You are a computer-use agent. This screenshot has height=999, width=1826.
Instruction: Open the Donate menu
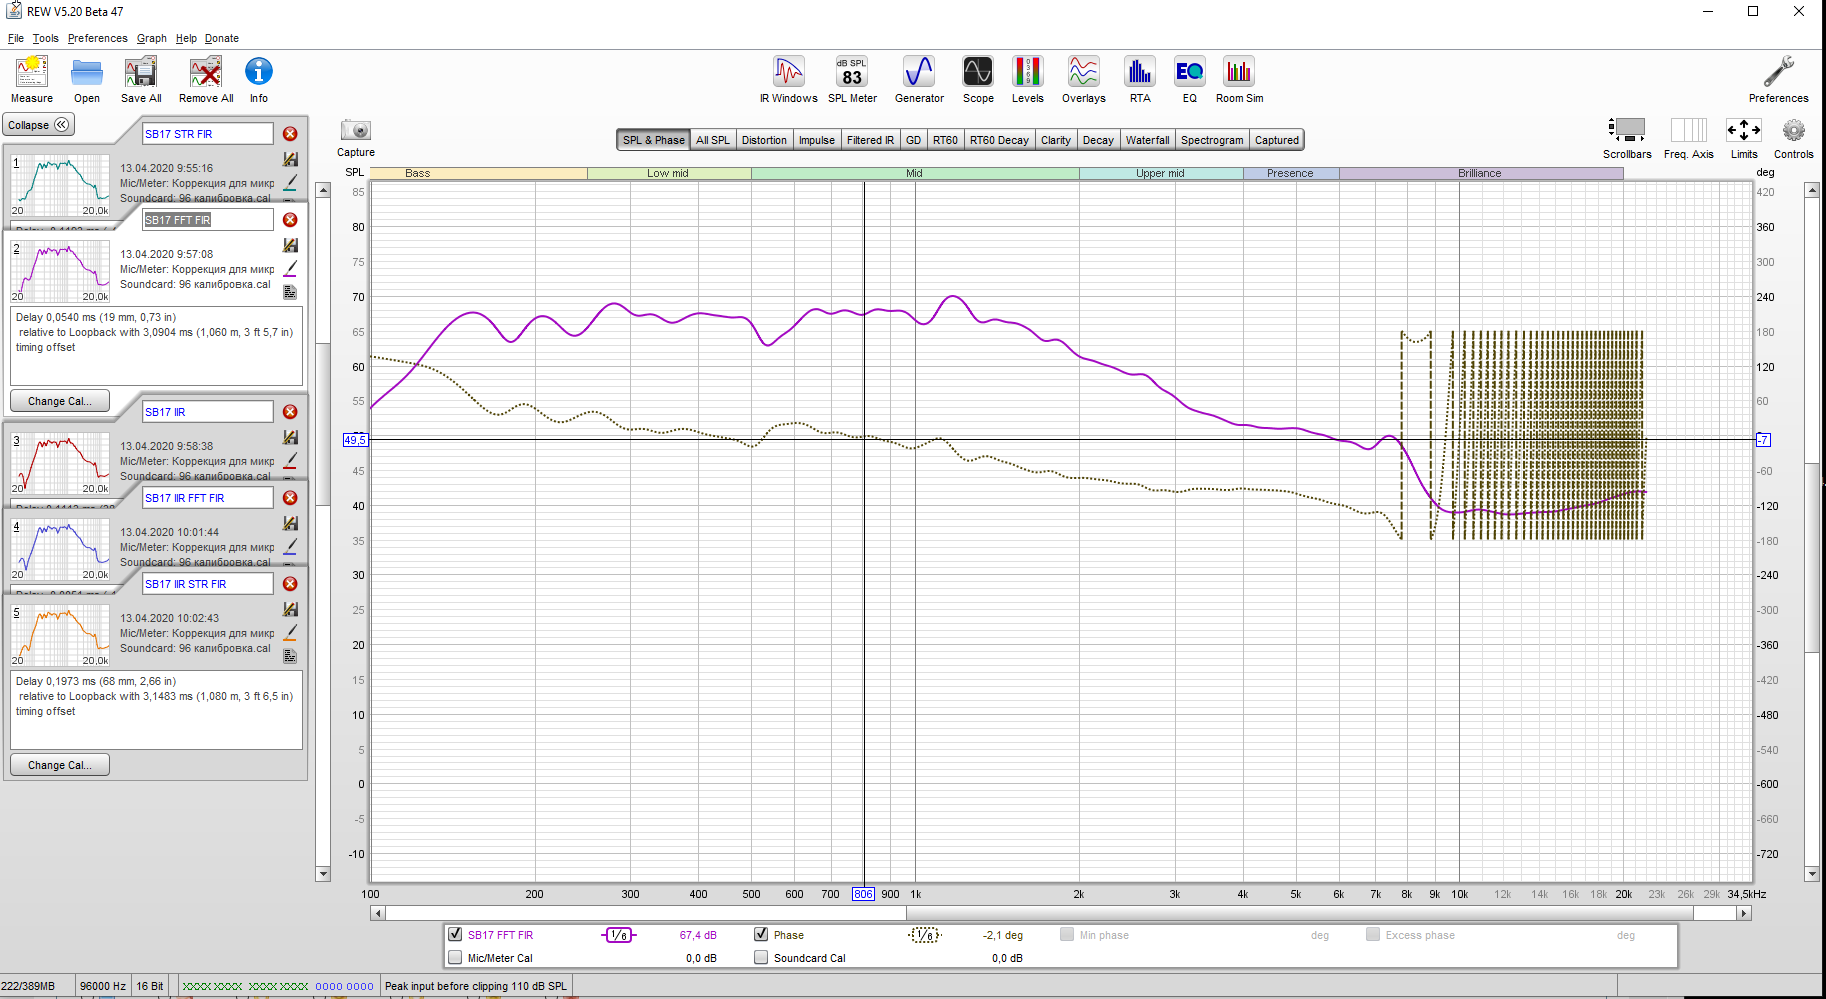pos(222,38)
